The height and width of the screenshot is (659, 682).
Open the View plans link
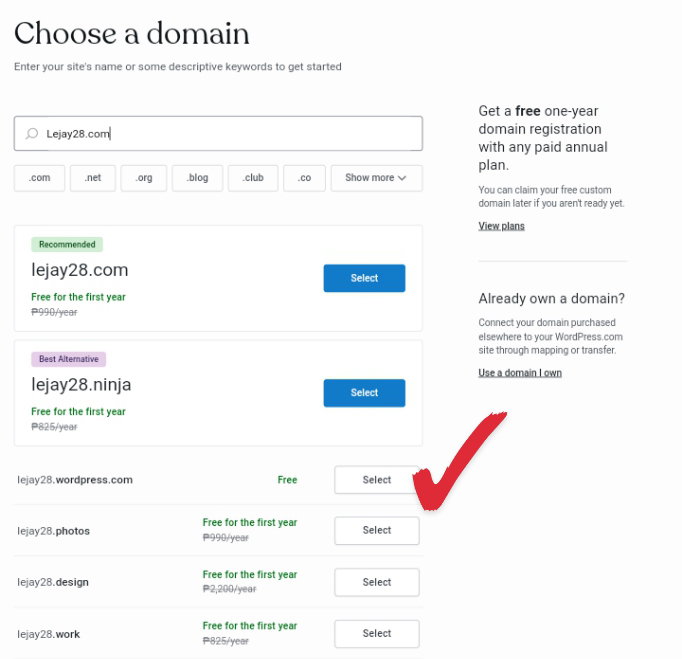pyautogui.click(x=501, y=226)
